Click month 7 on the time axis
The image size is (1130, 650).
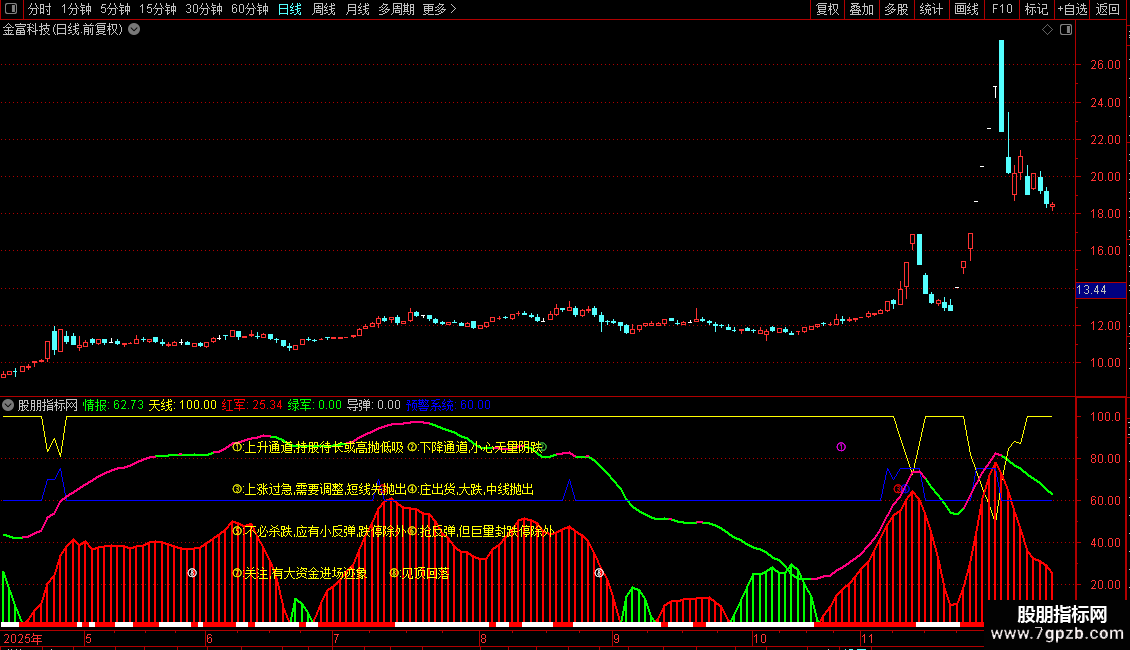tap(336, 638)
